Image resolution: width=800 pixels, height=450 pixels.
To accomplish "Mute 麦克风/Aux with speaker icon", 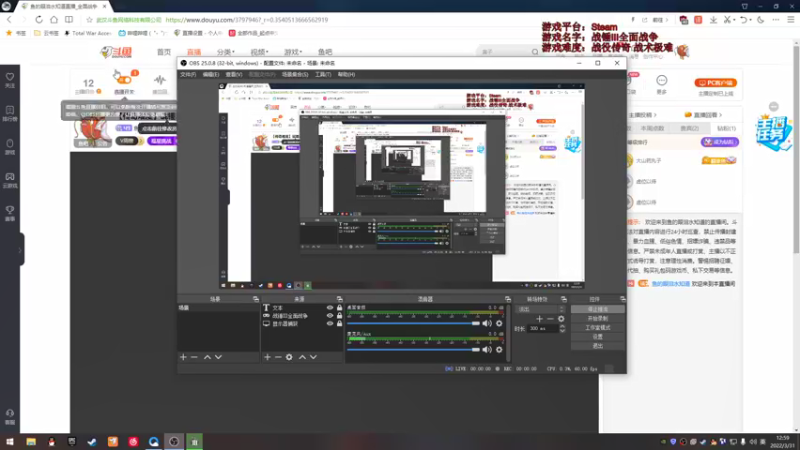I will pyautogui.click(x=487, y=349).
